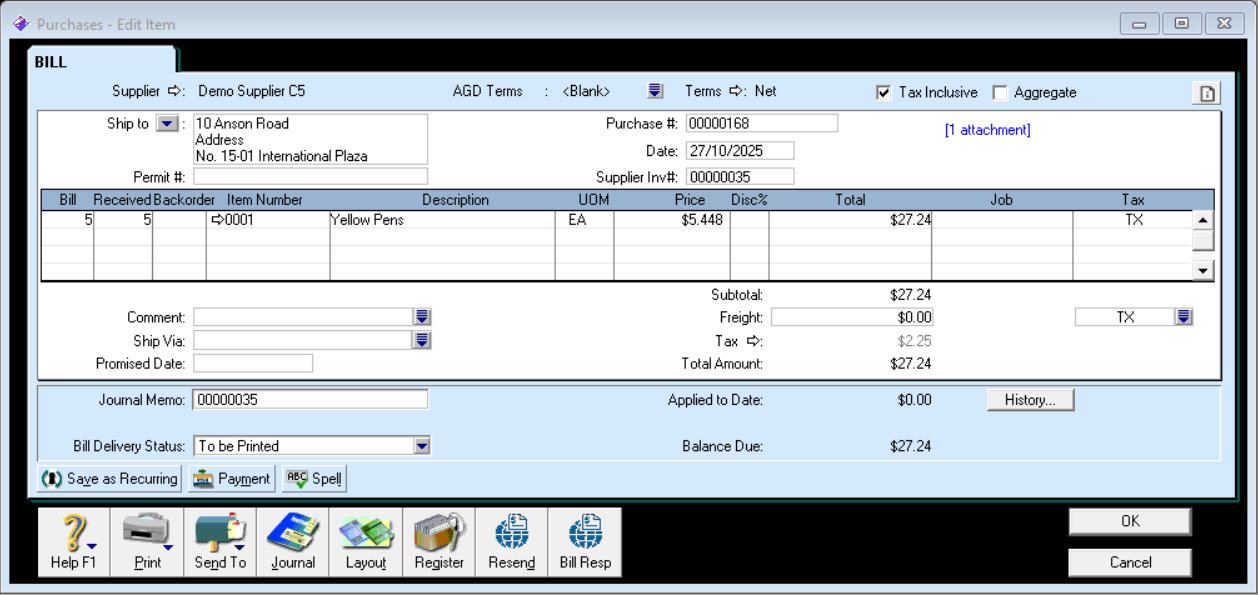Click the Purchase # field
Screen dimensions: 1258x595
point(761,124)
